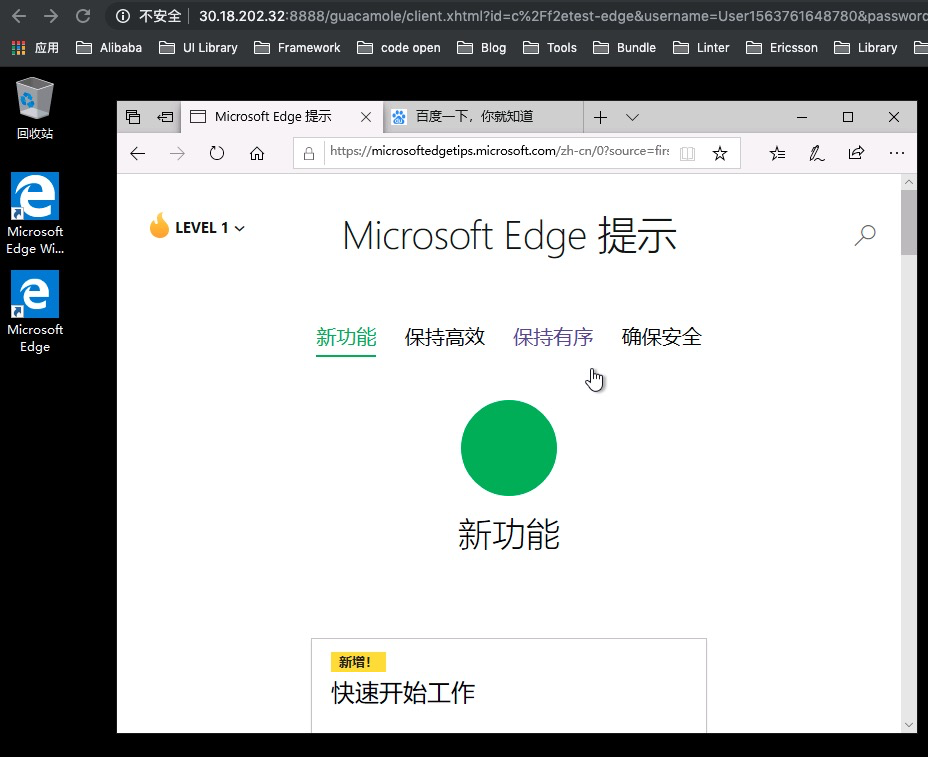Minimize the Edge window
The image size is (928, 757).
802,117
